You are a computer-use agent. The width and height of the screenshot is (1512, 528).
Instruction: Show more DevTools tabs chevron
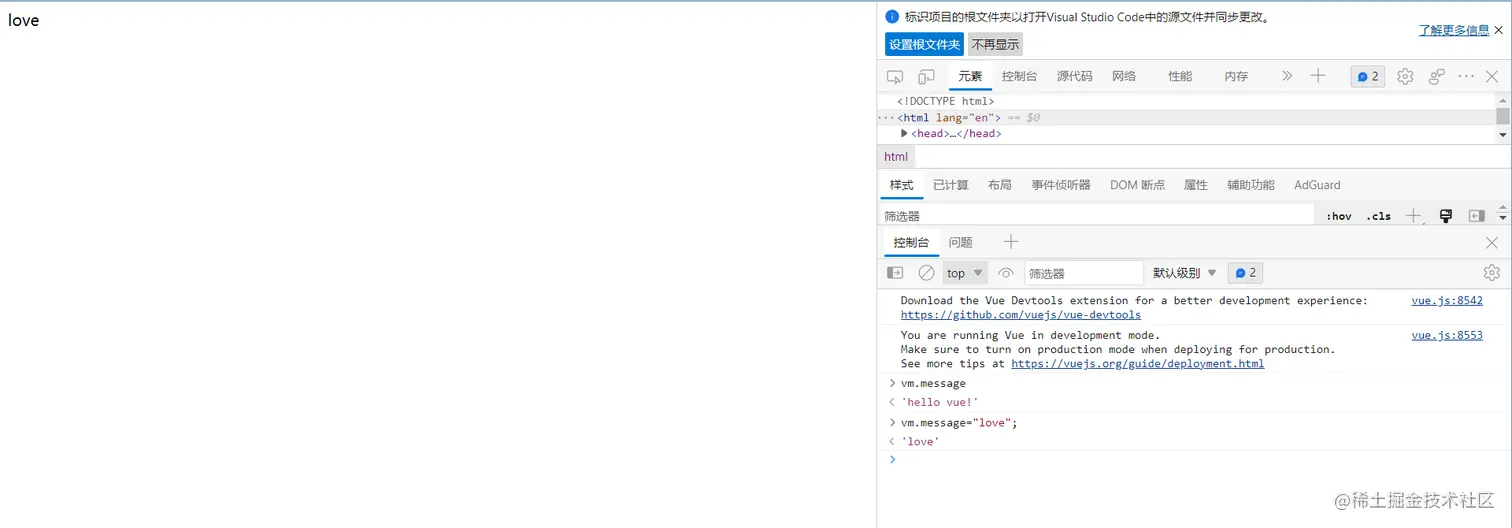1287,76
